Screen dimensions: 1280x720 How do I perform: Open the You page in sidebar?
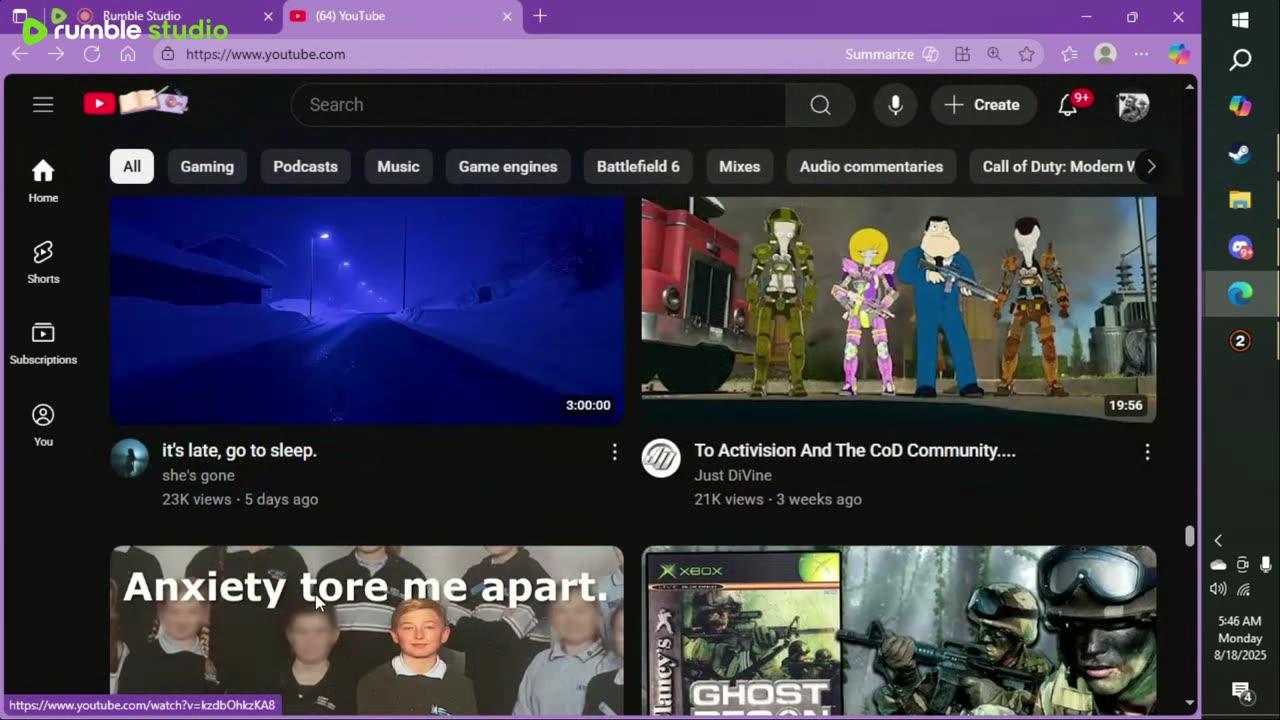click(x=43, y=425)
